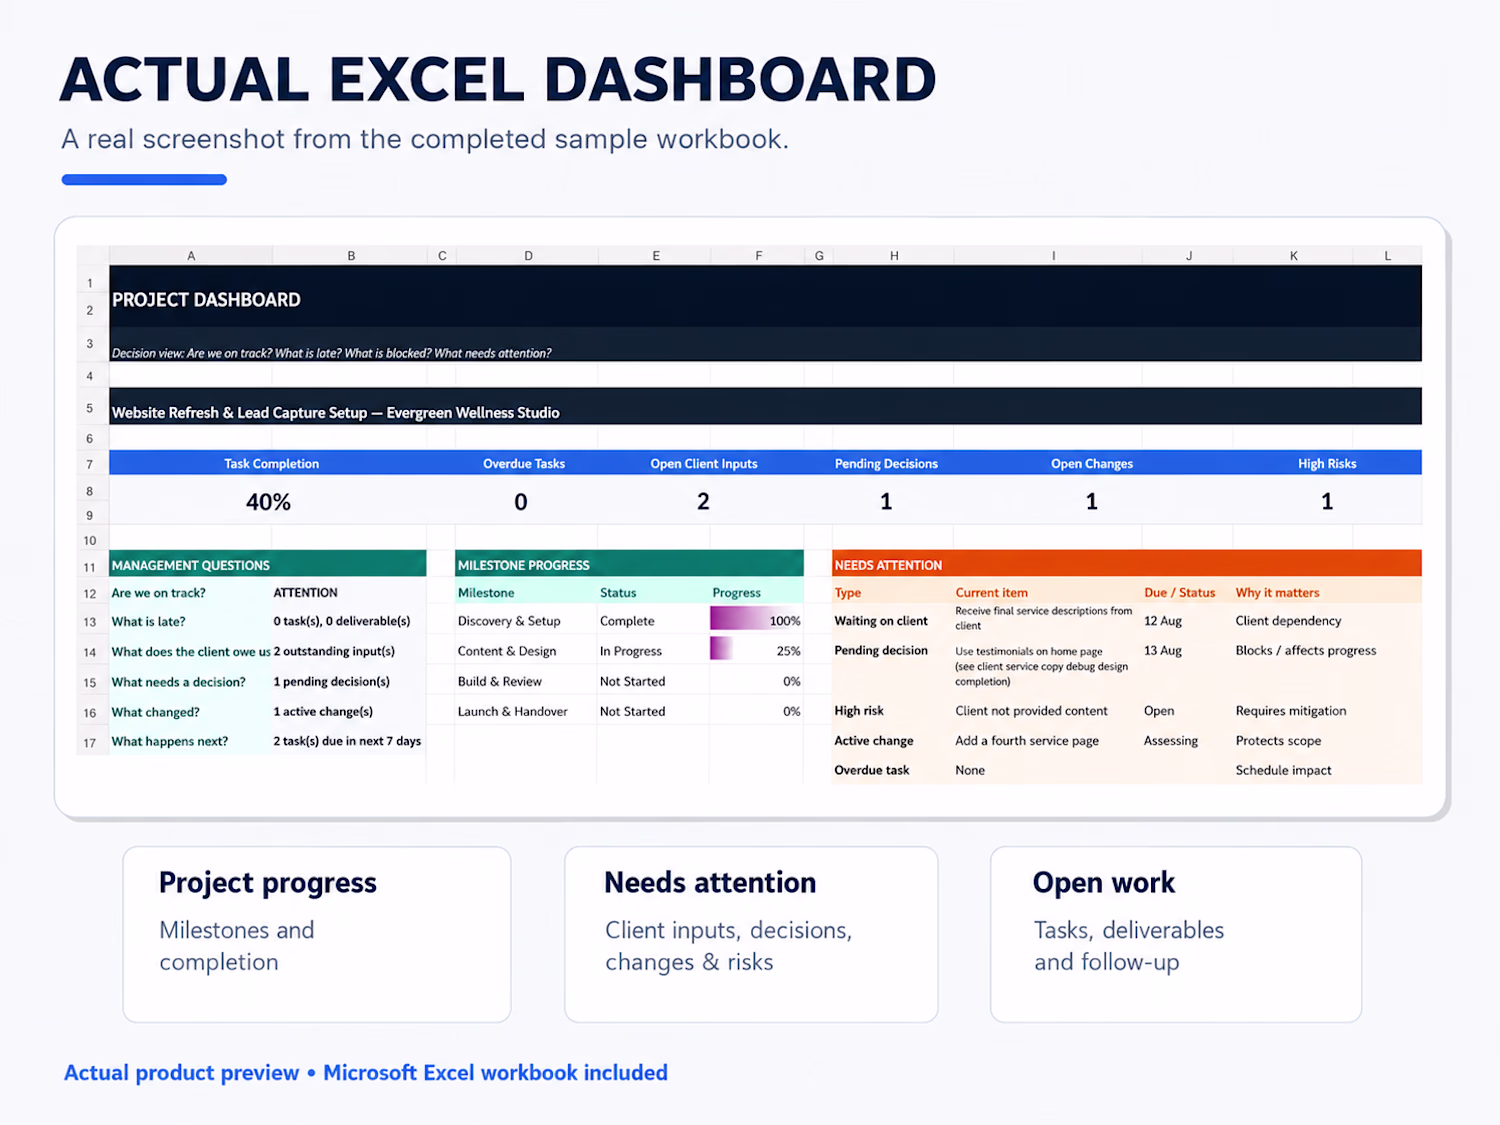
Task: Click the 'Decision view: Are we on track?' subtitle
Action: coord(331,353)
